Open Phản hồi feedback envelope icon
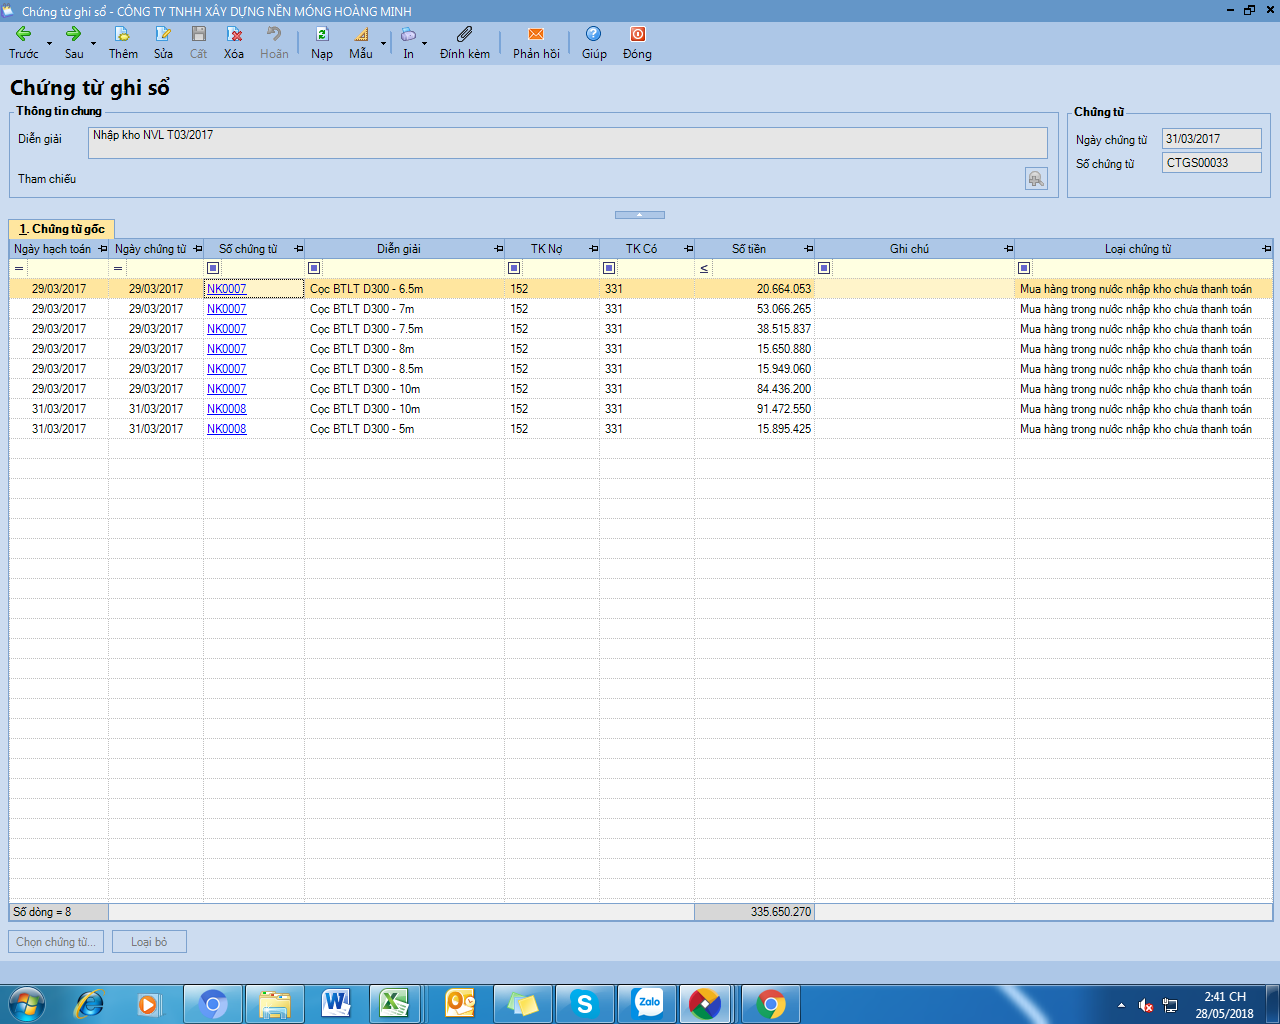This screenshot has height=1024, width=1280. [x=536, y=34]
